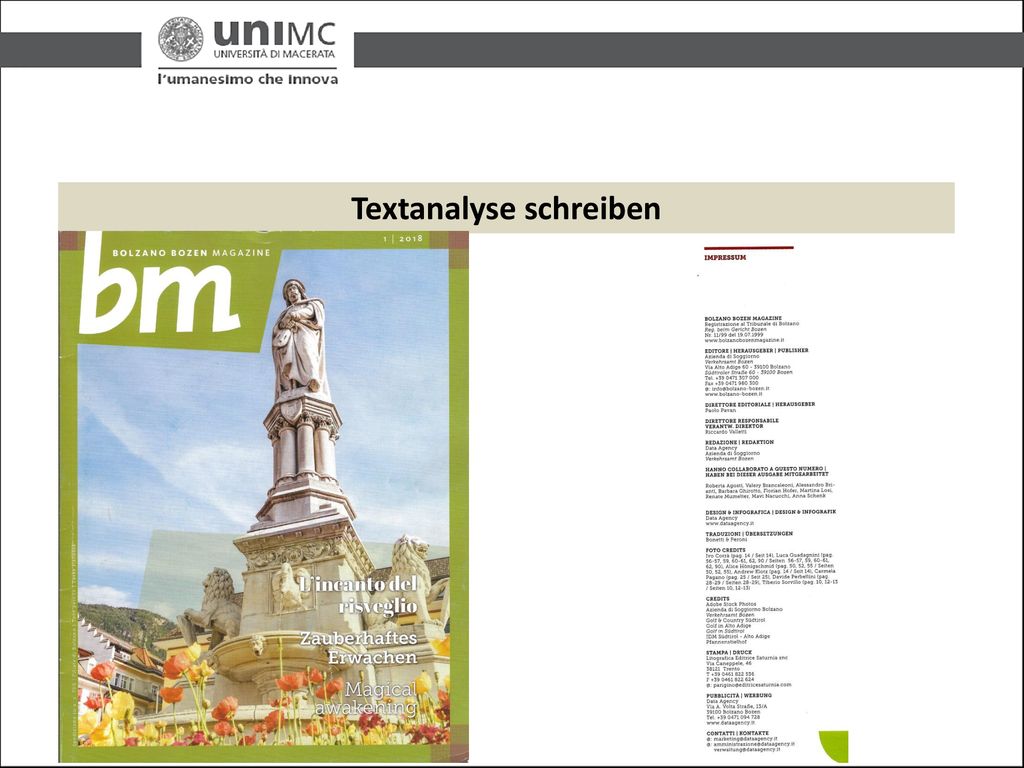Select the "STAMPA | DRUCK" heading
The height and width of the screenshot is (768, 1024).
click(729, 652)
